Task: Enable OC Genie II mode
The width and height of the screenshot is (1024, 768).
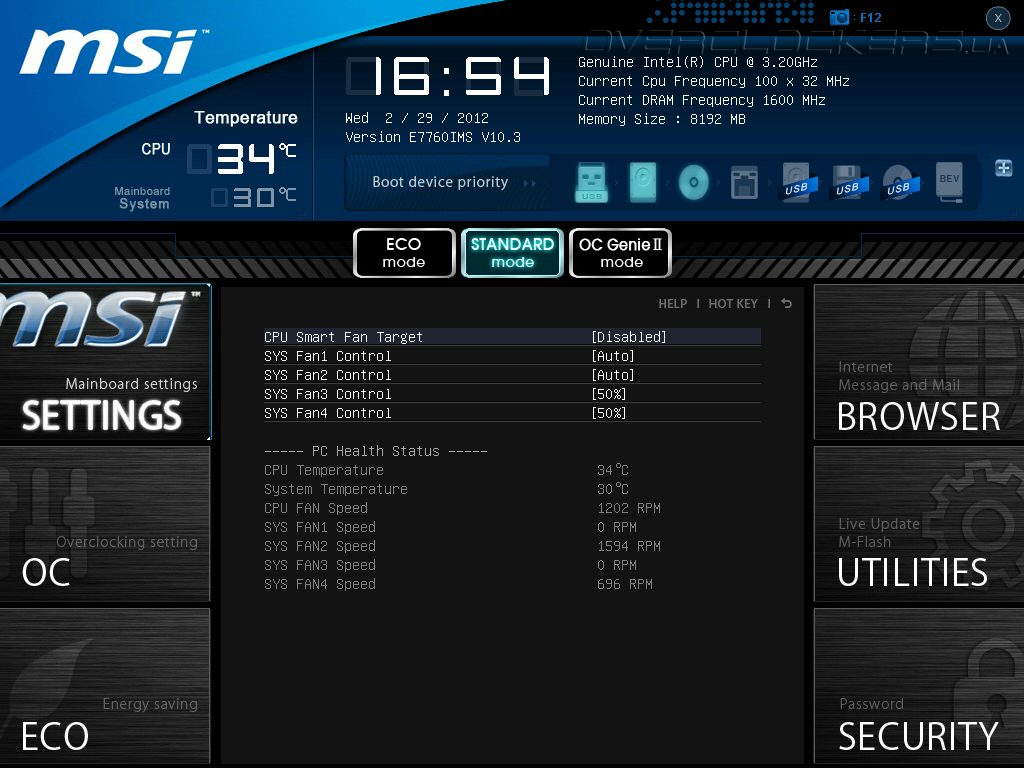Action: (x=620, y=253)
